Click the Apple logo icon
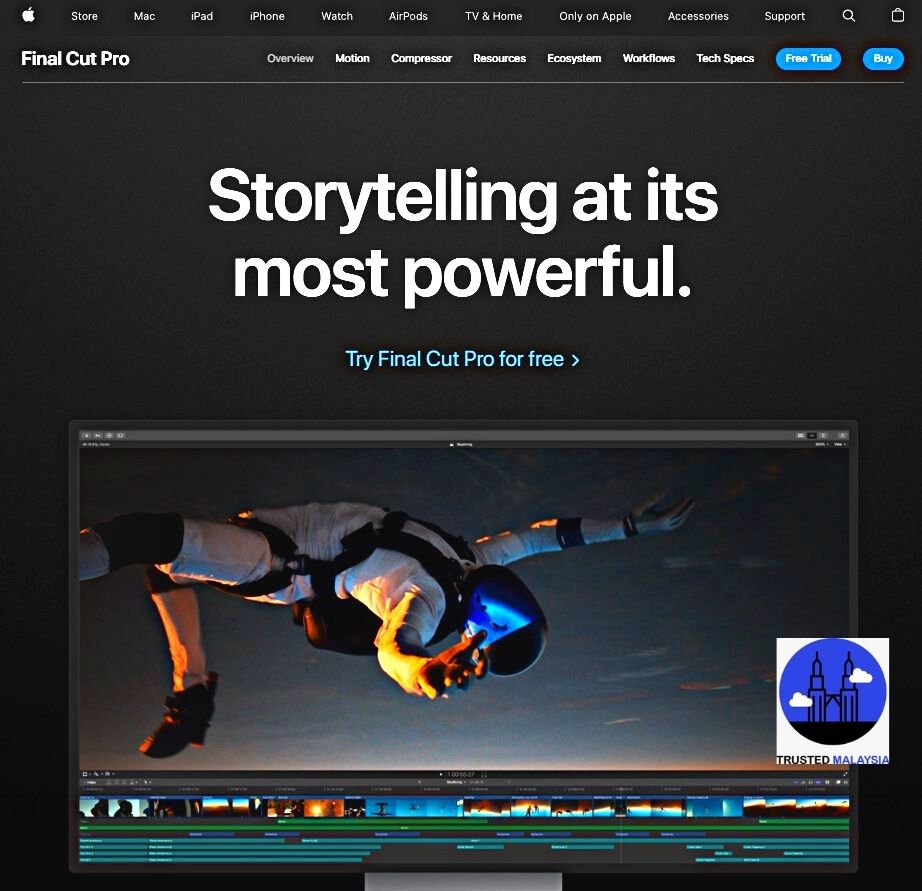 click(x=28, y=15)
